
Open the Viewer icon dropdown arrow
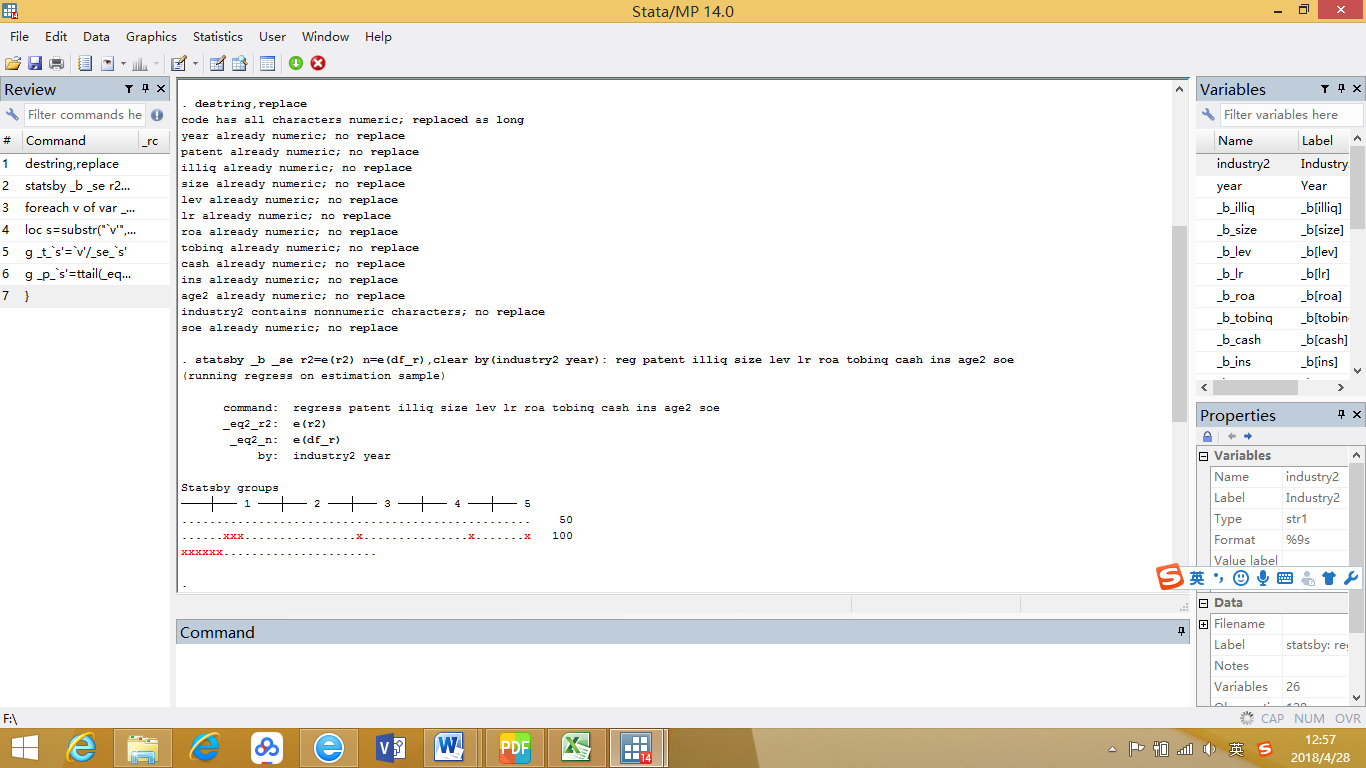coord(123,63)
